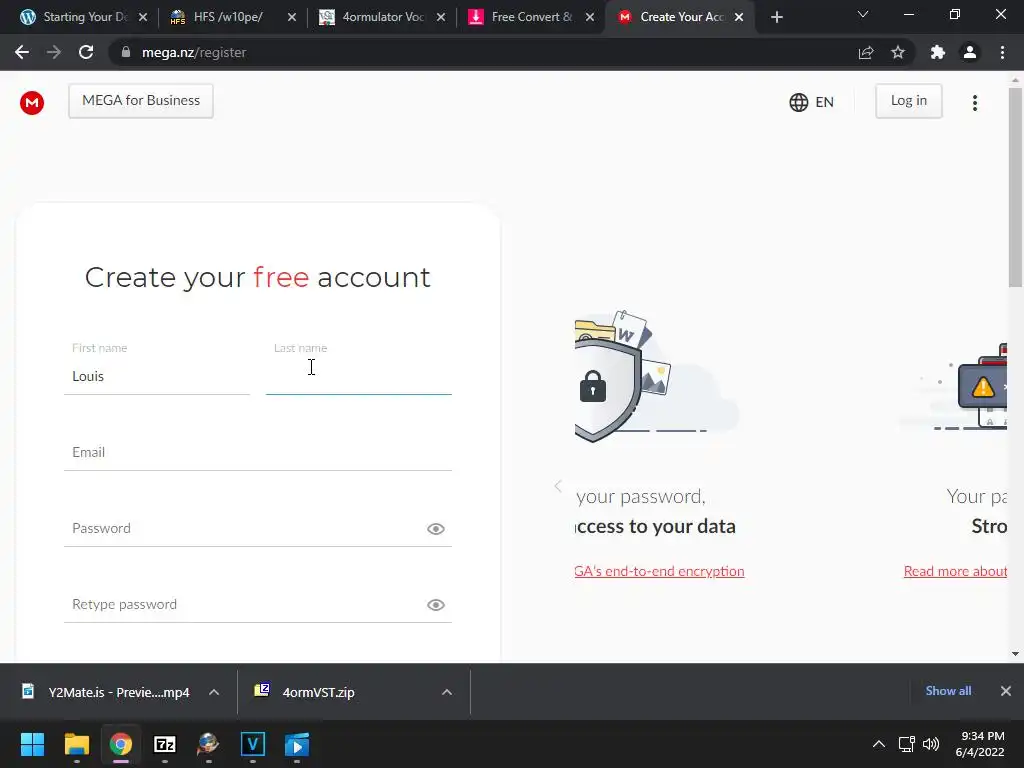Image resolution: width=1024 pixels, height=768 pixels.
Task: Show hidden system tray icons
Action: pyautogui.click(x=879, y=744)
